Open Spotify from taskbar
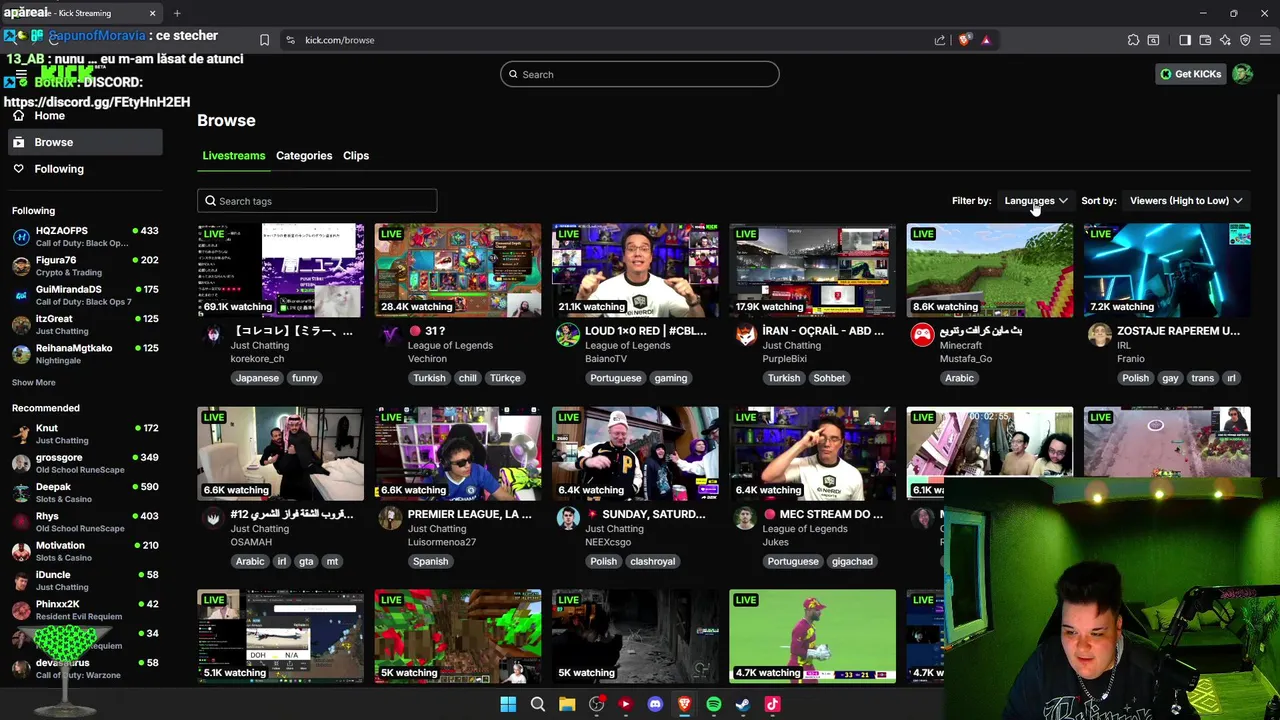This screenshot has height=720, width=1280. click(714, 704)
